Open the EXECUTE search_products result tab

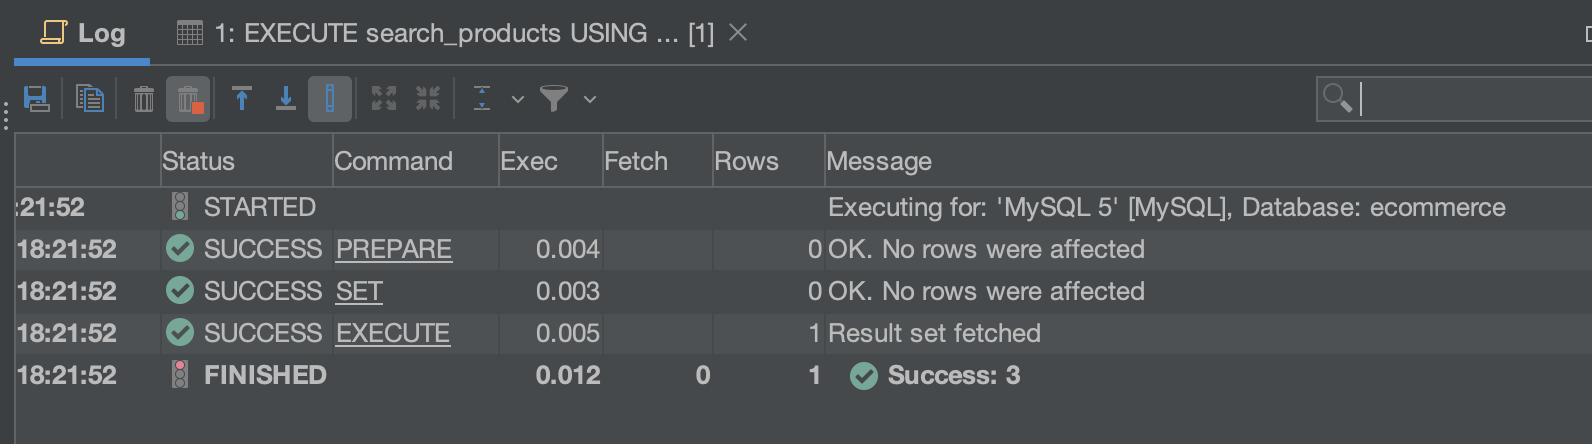tap(445, 33)
